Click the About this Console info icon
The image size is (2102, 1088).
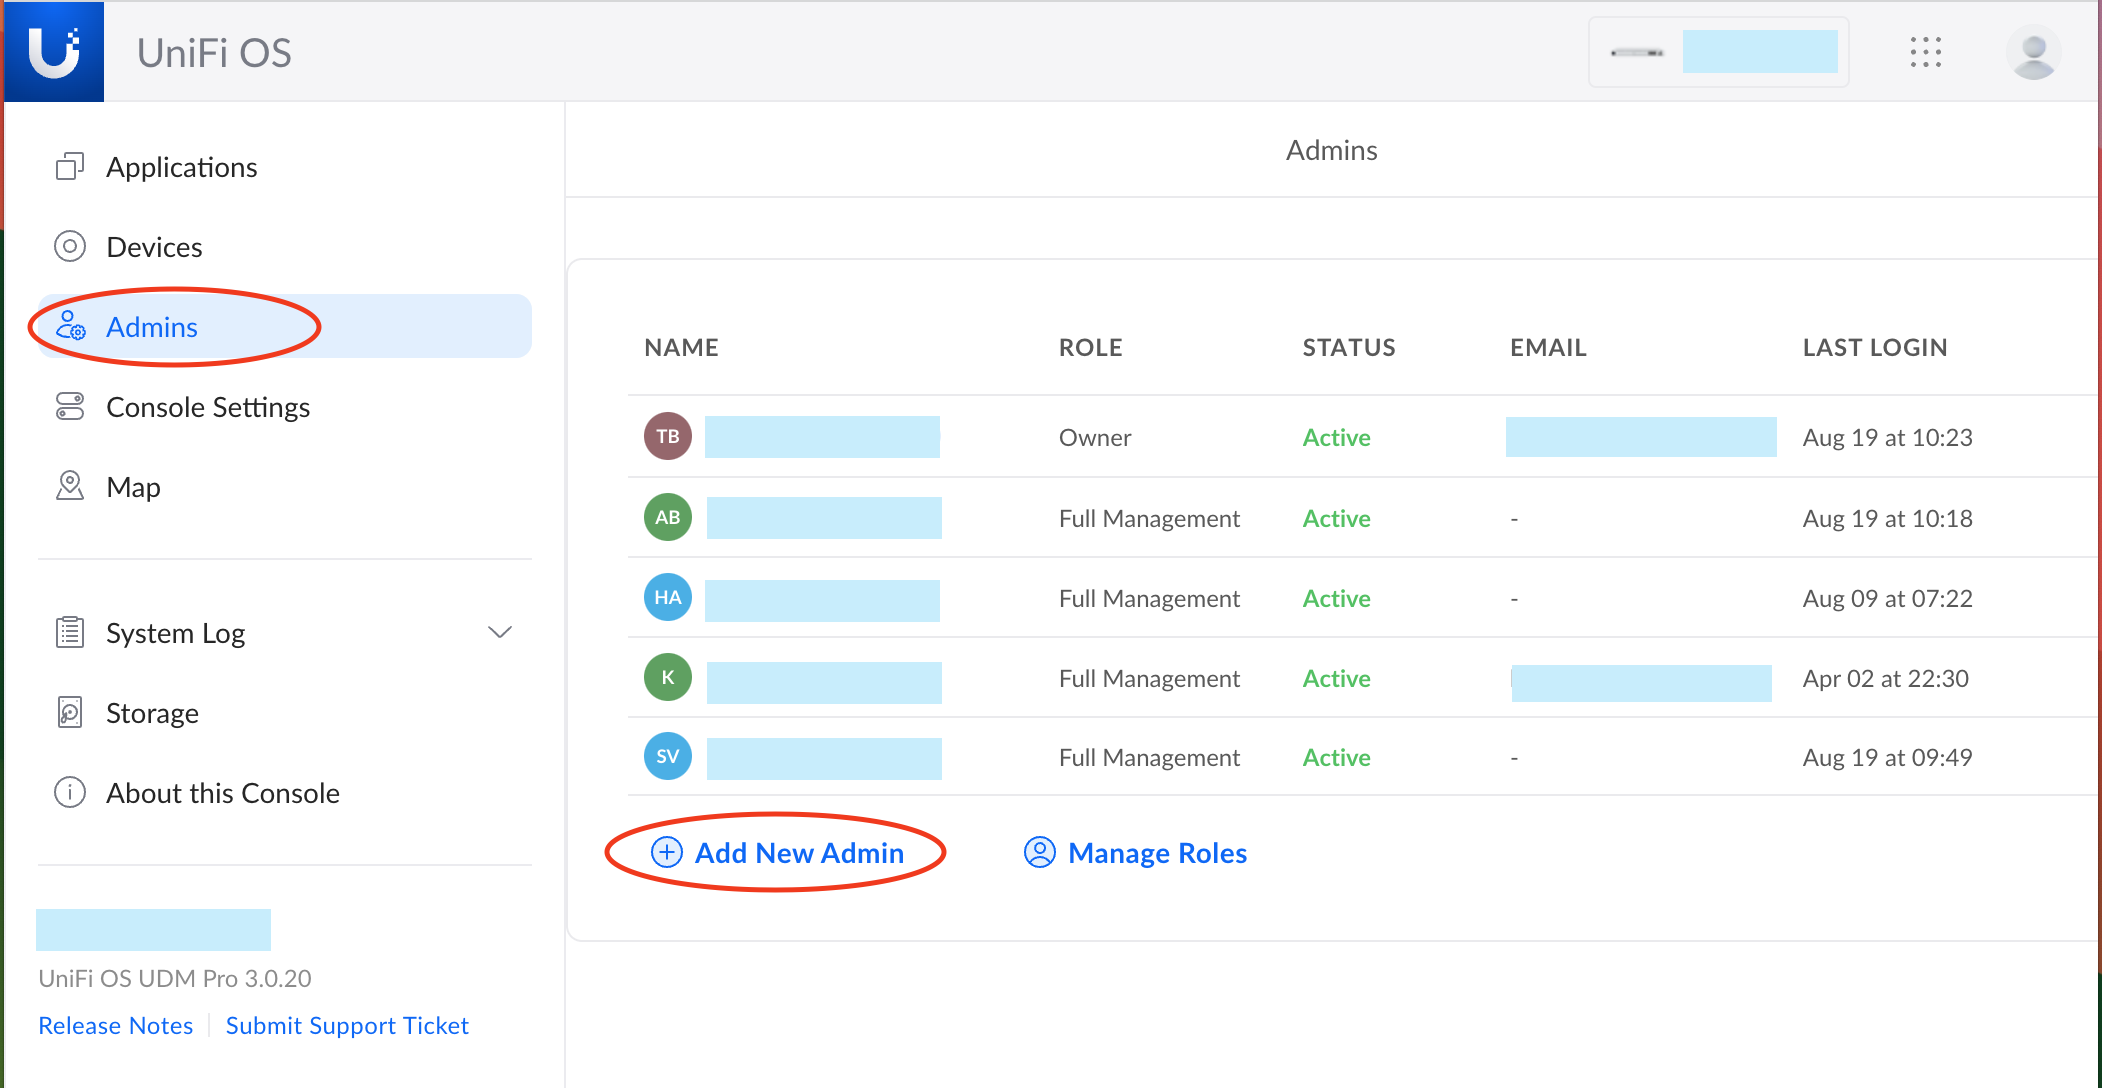click(x=70, y=792)
